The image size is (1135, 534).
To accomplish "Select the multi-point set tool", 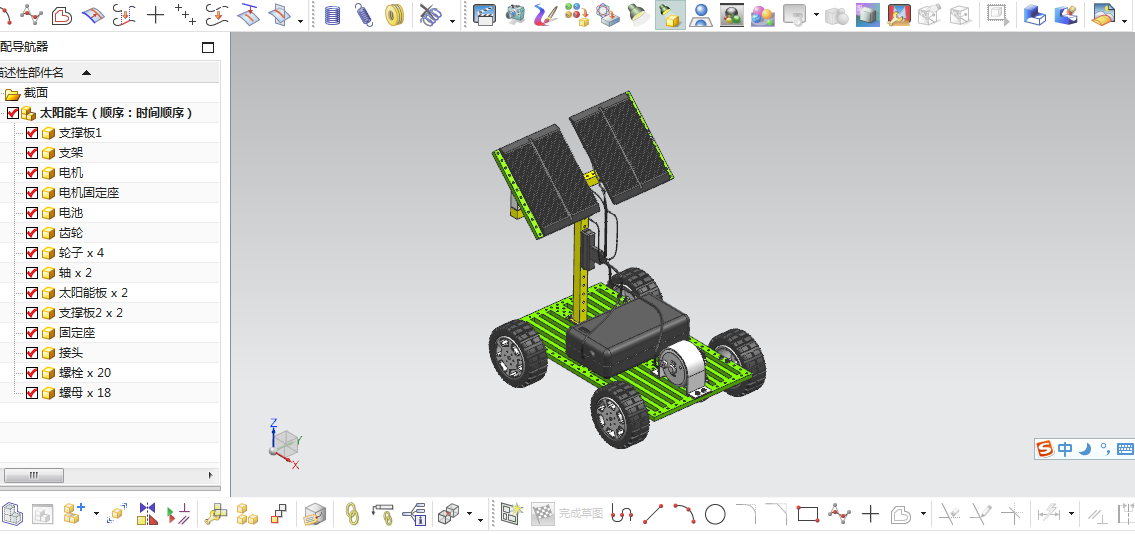I will coord(185,14).
